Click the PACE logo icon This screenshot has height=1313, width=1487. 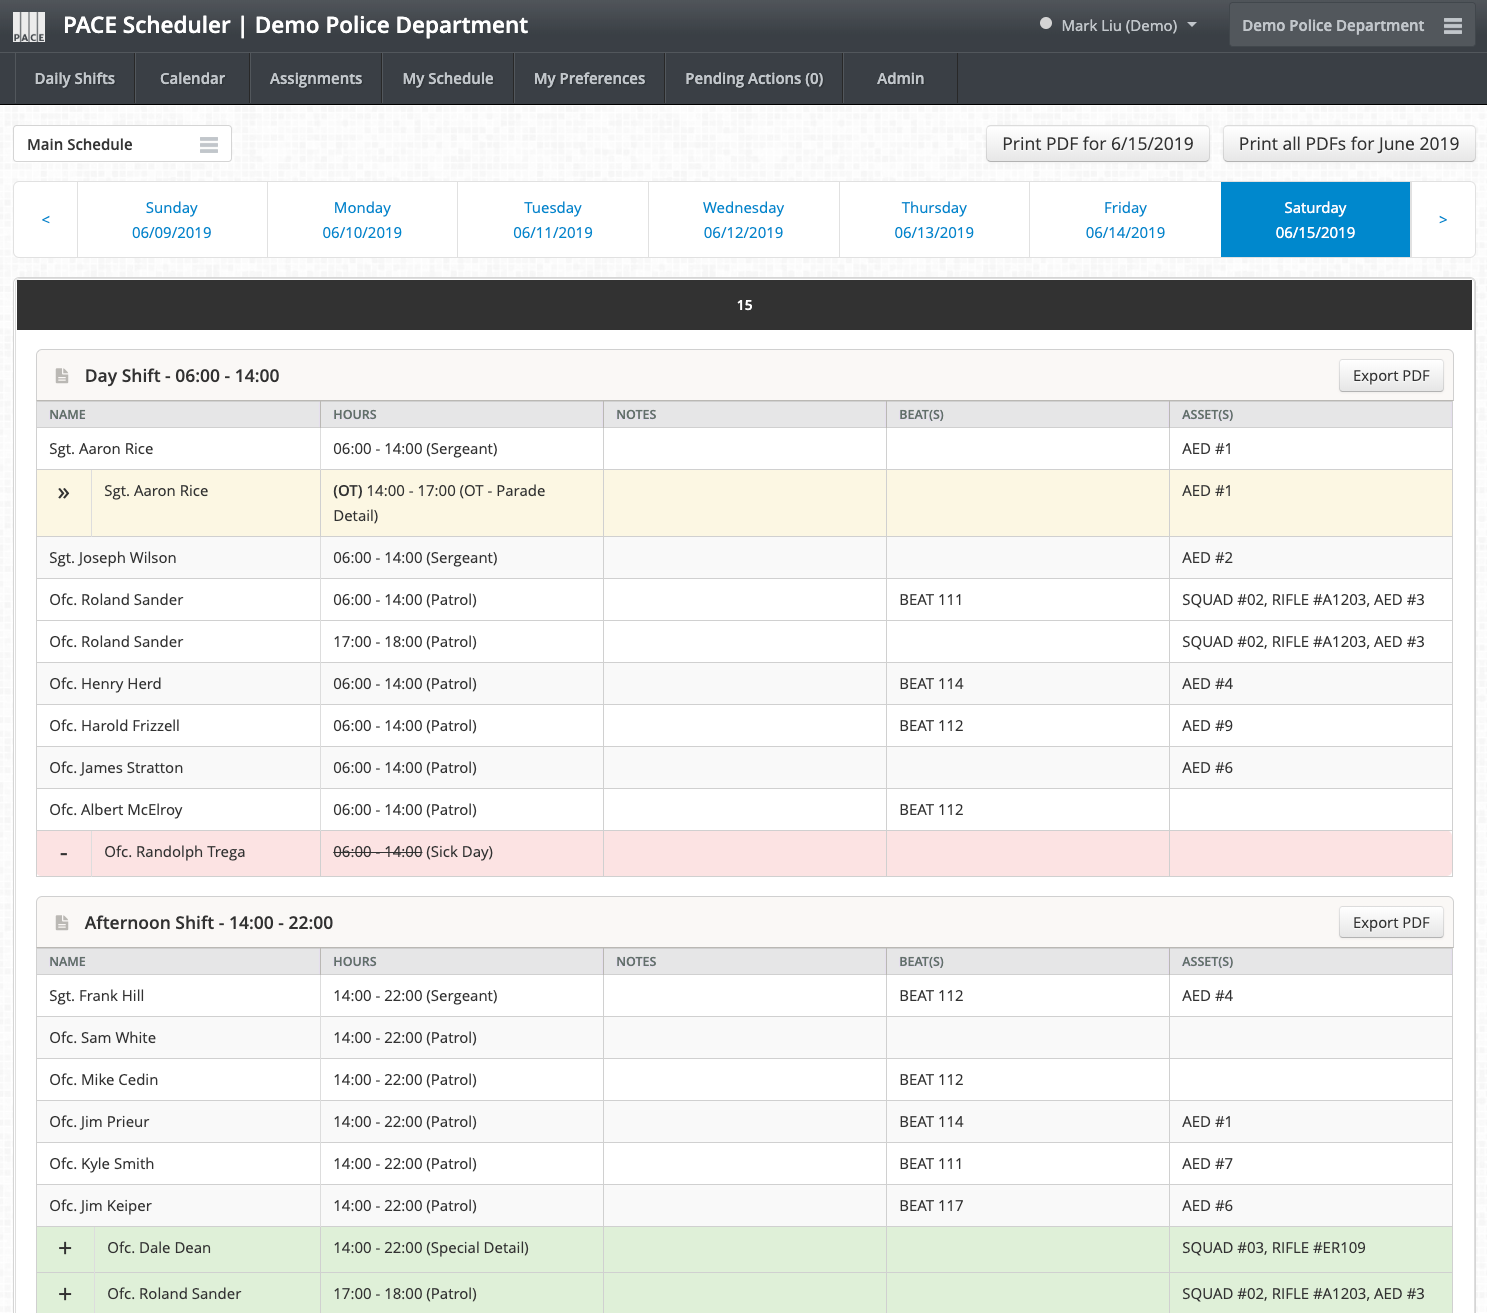29,27
